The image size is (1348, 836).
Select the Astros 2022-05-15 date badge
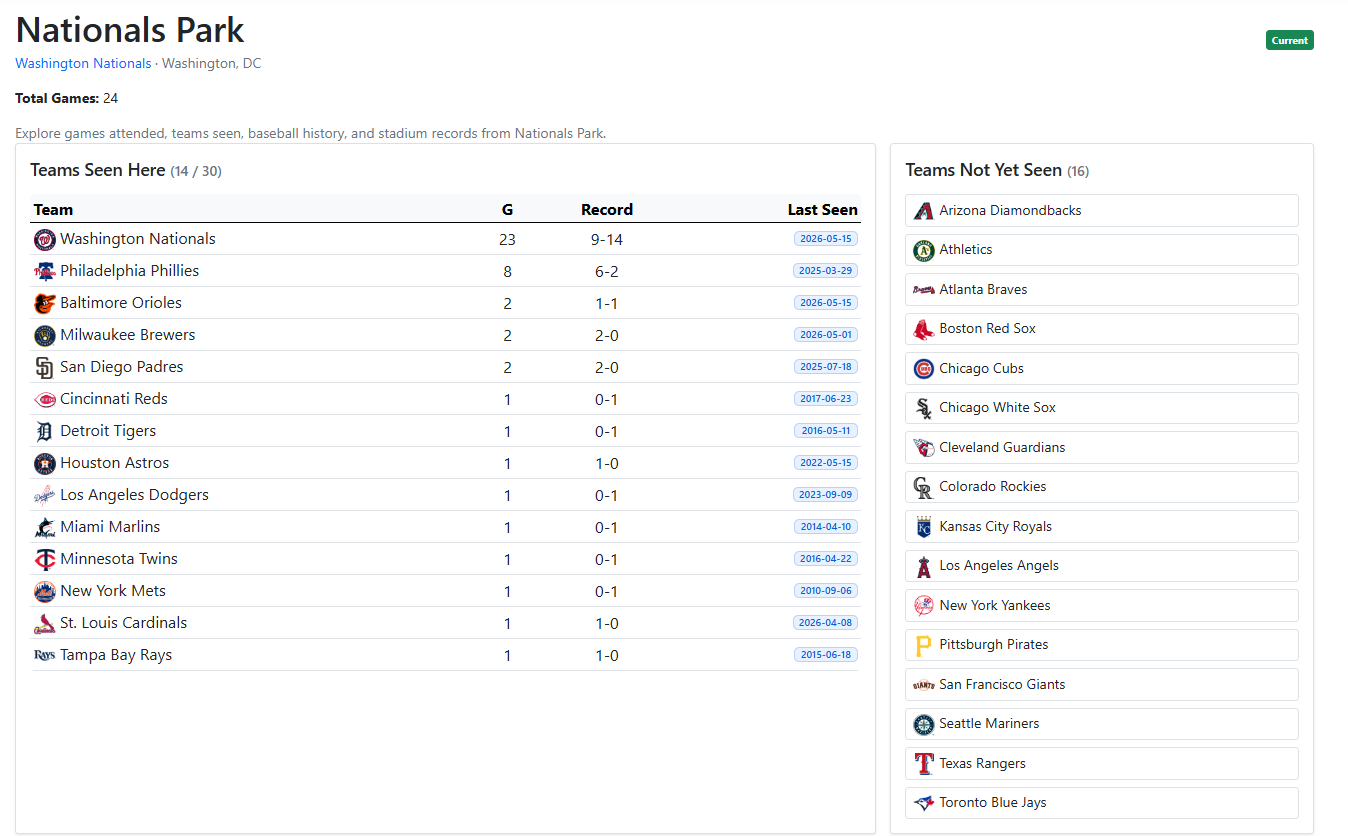coord(826,463)
